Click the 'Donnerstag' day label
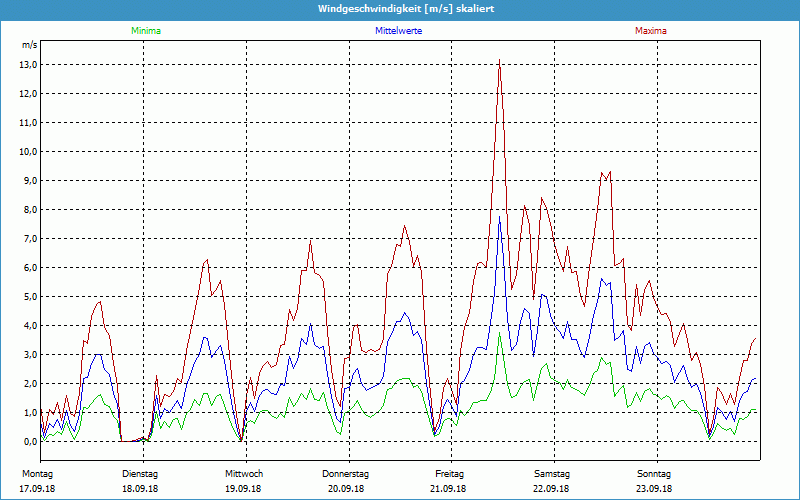800x500 pixels. pyautogui.click(x=345, y=474)
